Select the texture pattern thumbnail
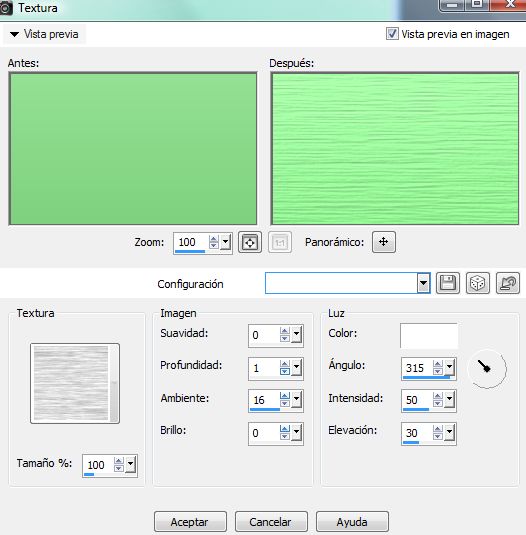The image size is (526, 535). 75,384
